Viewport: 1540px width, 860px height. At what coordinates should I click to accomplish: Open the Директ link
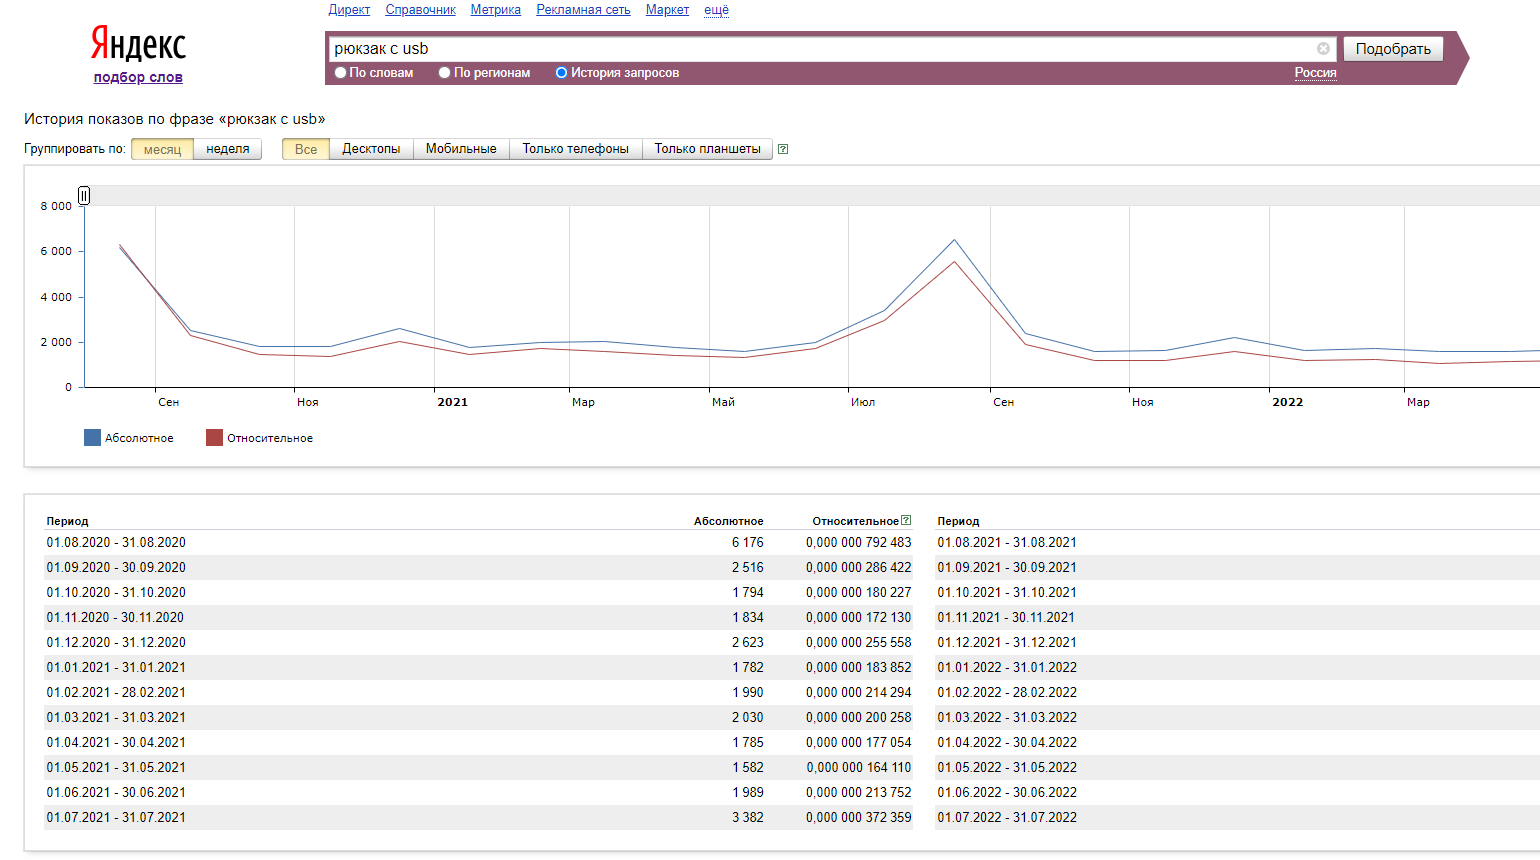coord(349,10)
